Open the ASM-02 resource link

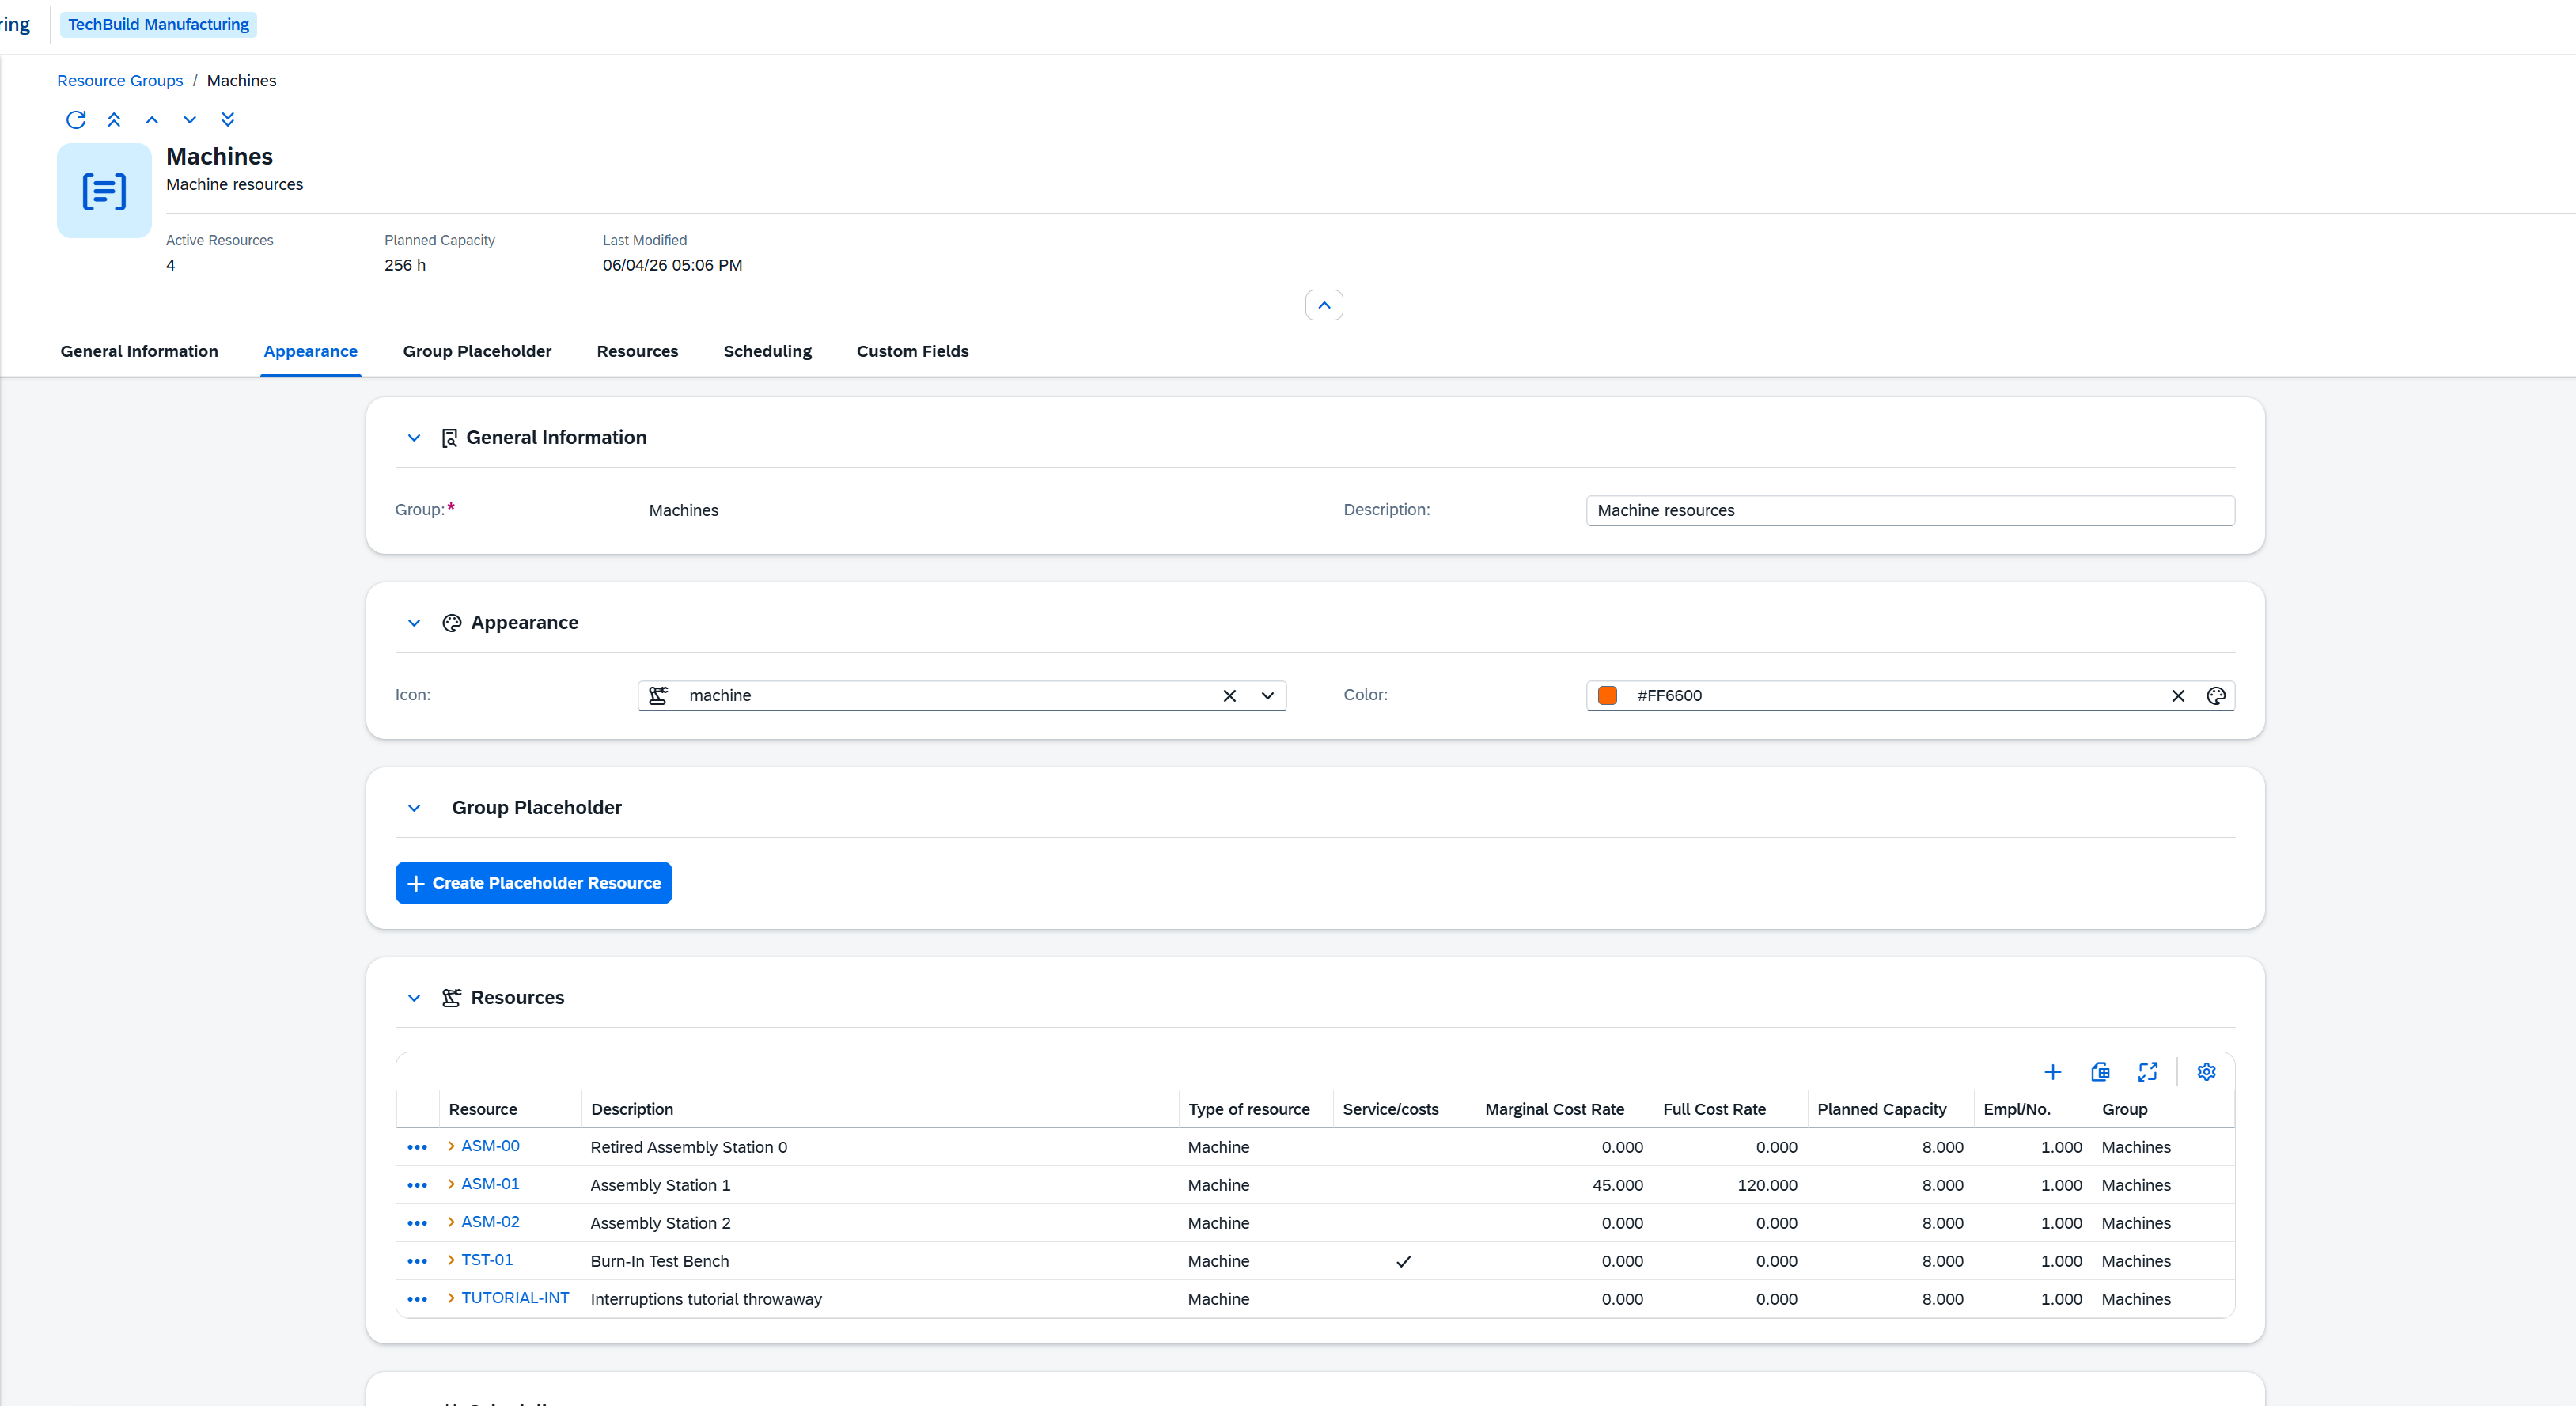490,1222
